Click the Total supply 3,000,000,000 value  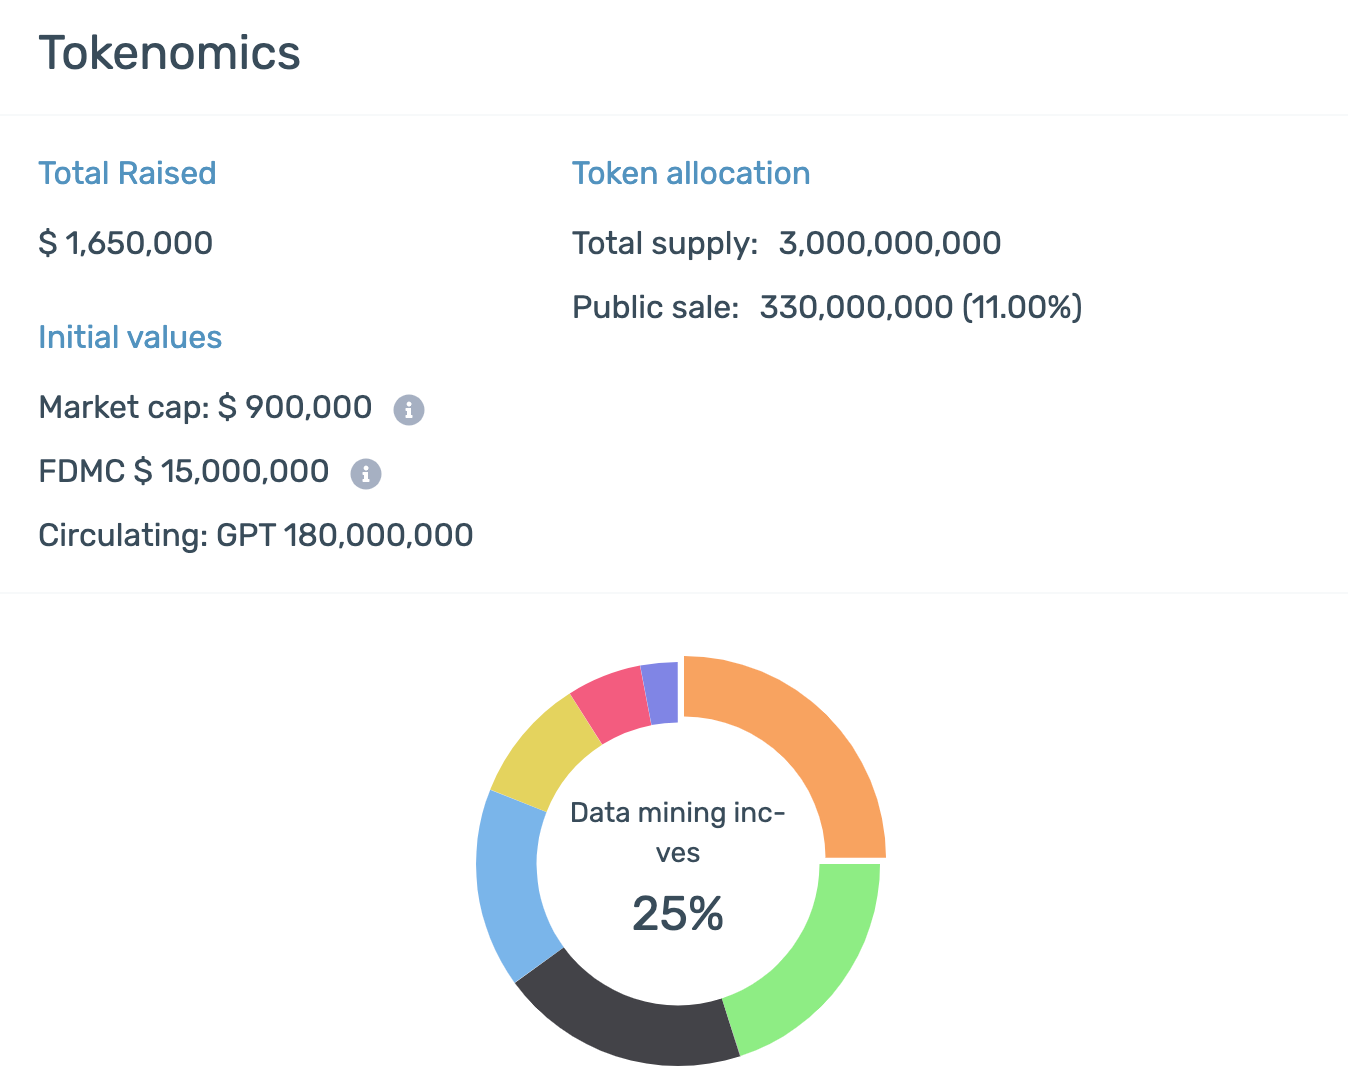click(x=889, y=243)
